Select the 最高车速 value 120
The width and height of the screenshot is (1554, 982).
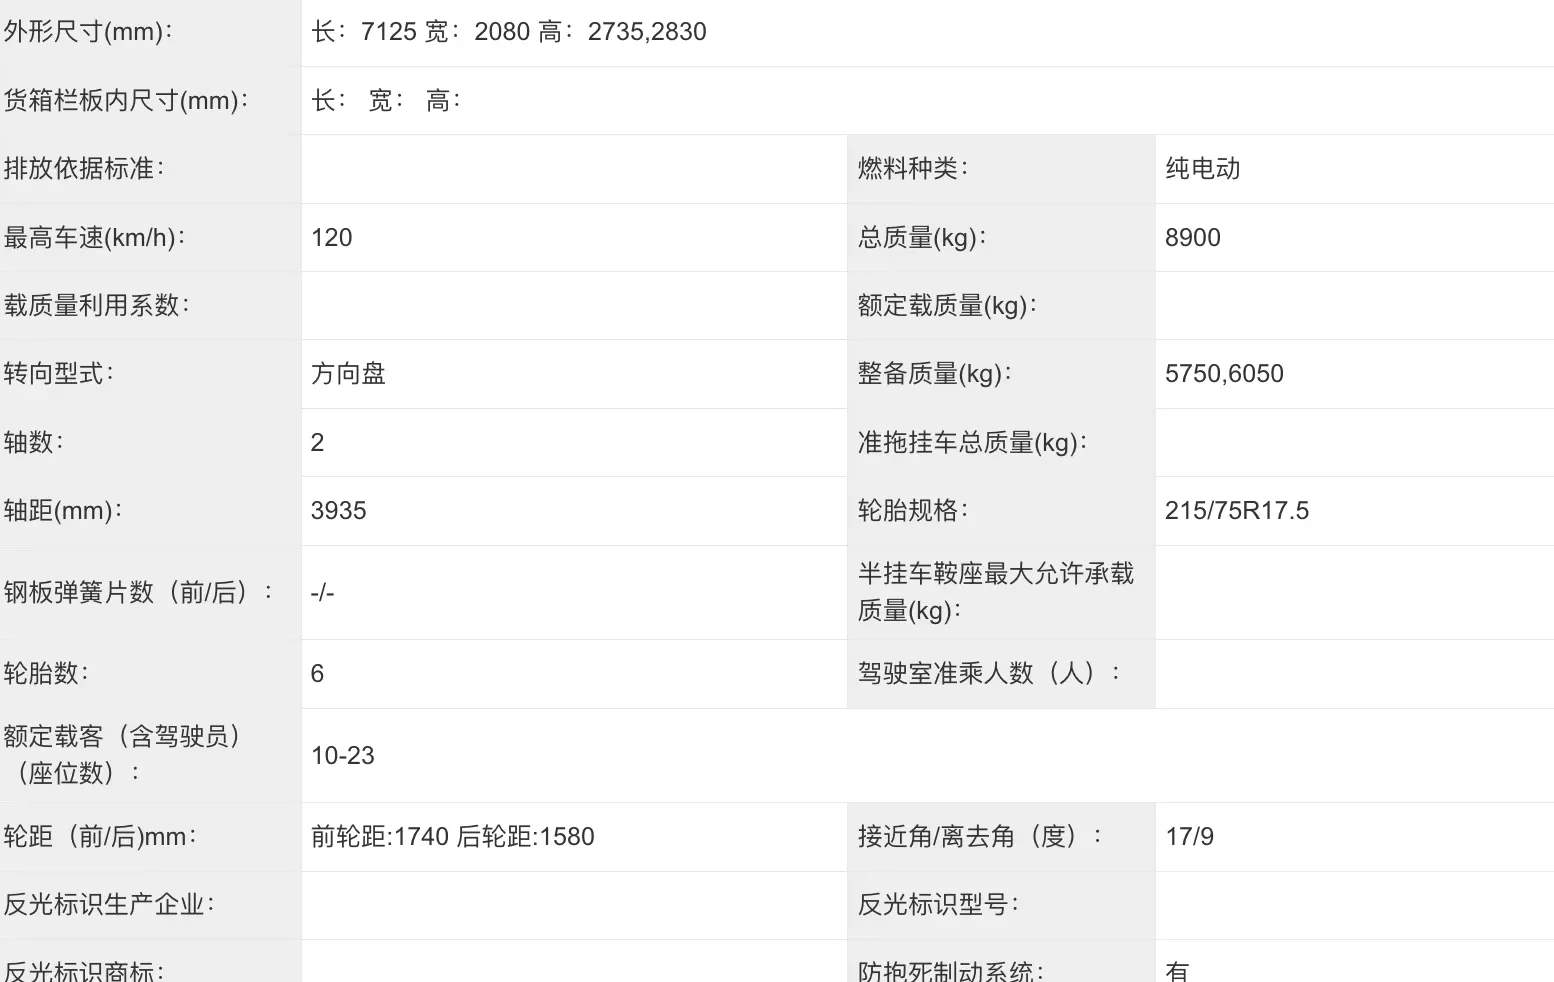point(331,238)
